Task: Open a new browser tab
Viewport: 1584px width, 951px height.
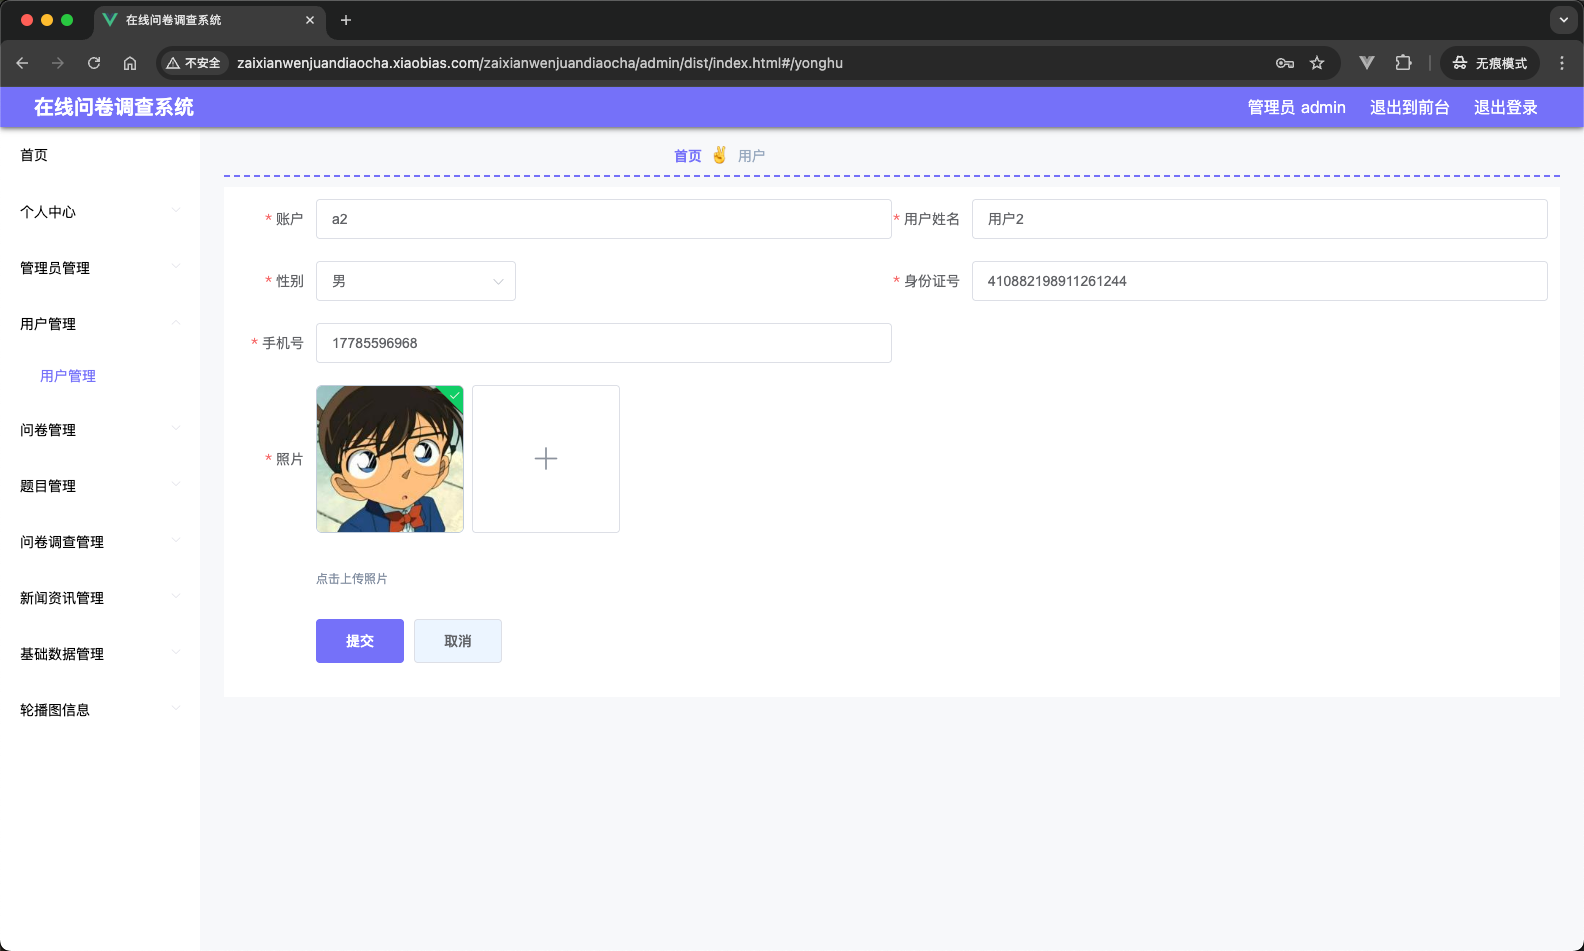Action: point(346,20)
